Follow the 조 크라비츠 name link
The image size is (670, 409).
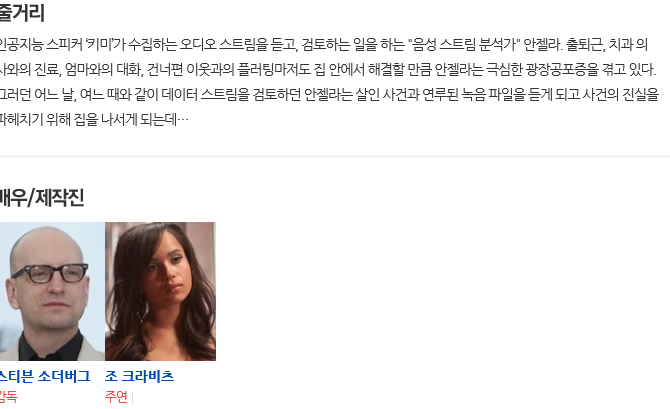[139, 377]
